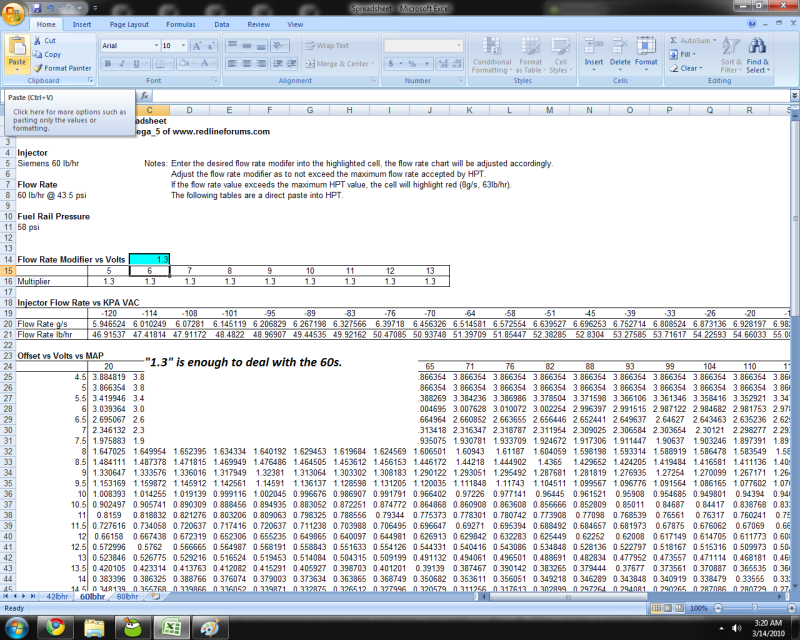The height and width of the screenshot is (640, 800).
Task: Toggle Underline formatting
Action: 136,64
